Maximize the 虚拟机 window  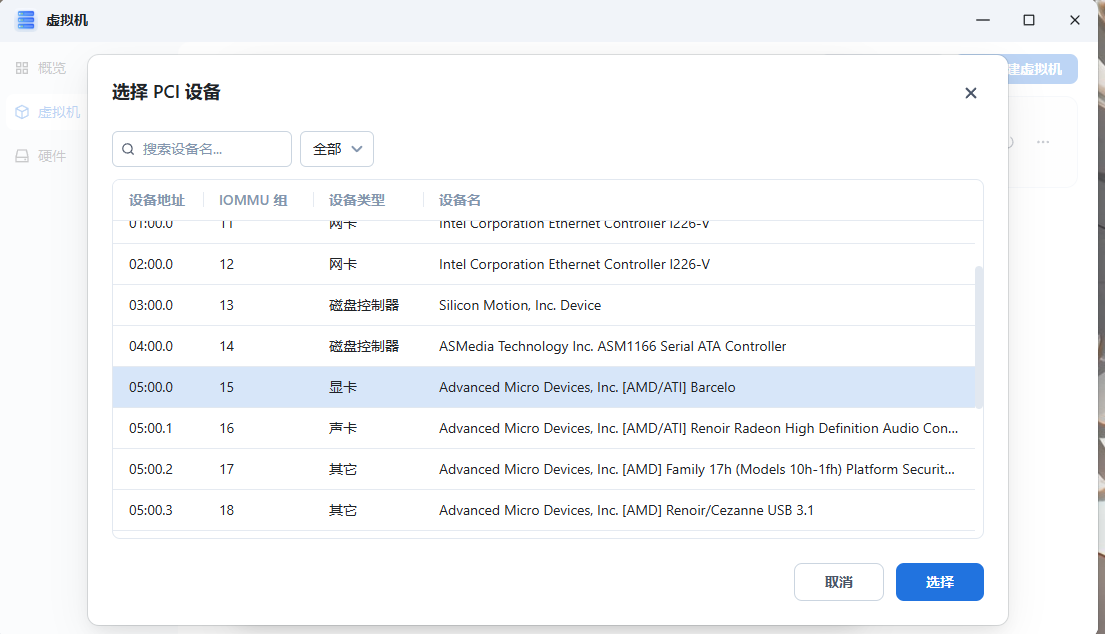point(1029,20)
